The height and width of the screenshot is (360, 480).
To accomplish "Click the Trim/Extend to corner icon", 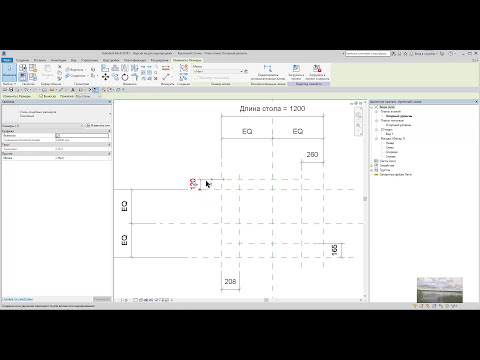I will (x=135, y=77).
